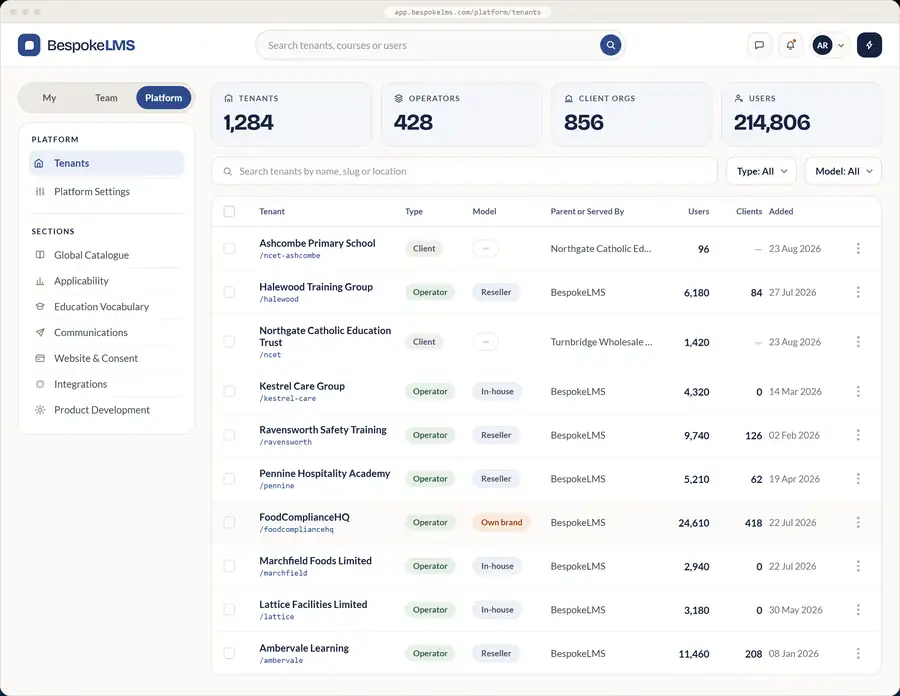900x696 pixels.
Task: Click the blue search submit icon
Action: coord(610,45)
